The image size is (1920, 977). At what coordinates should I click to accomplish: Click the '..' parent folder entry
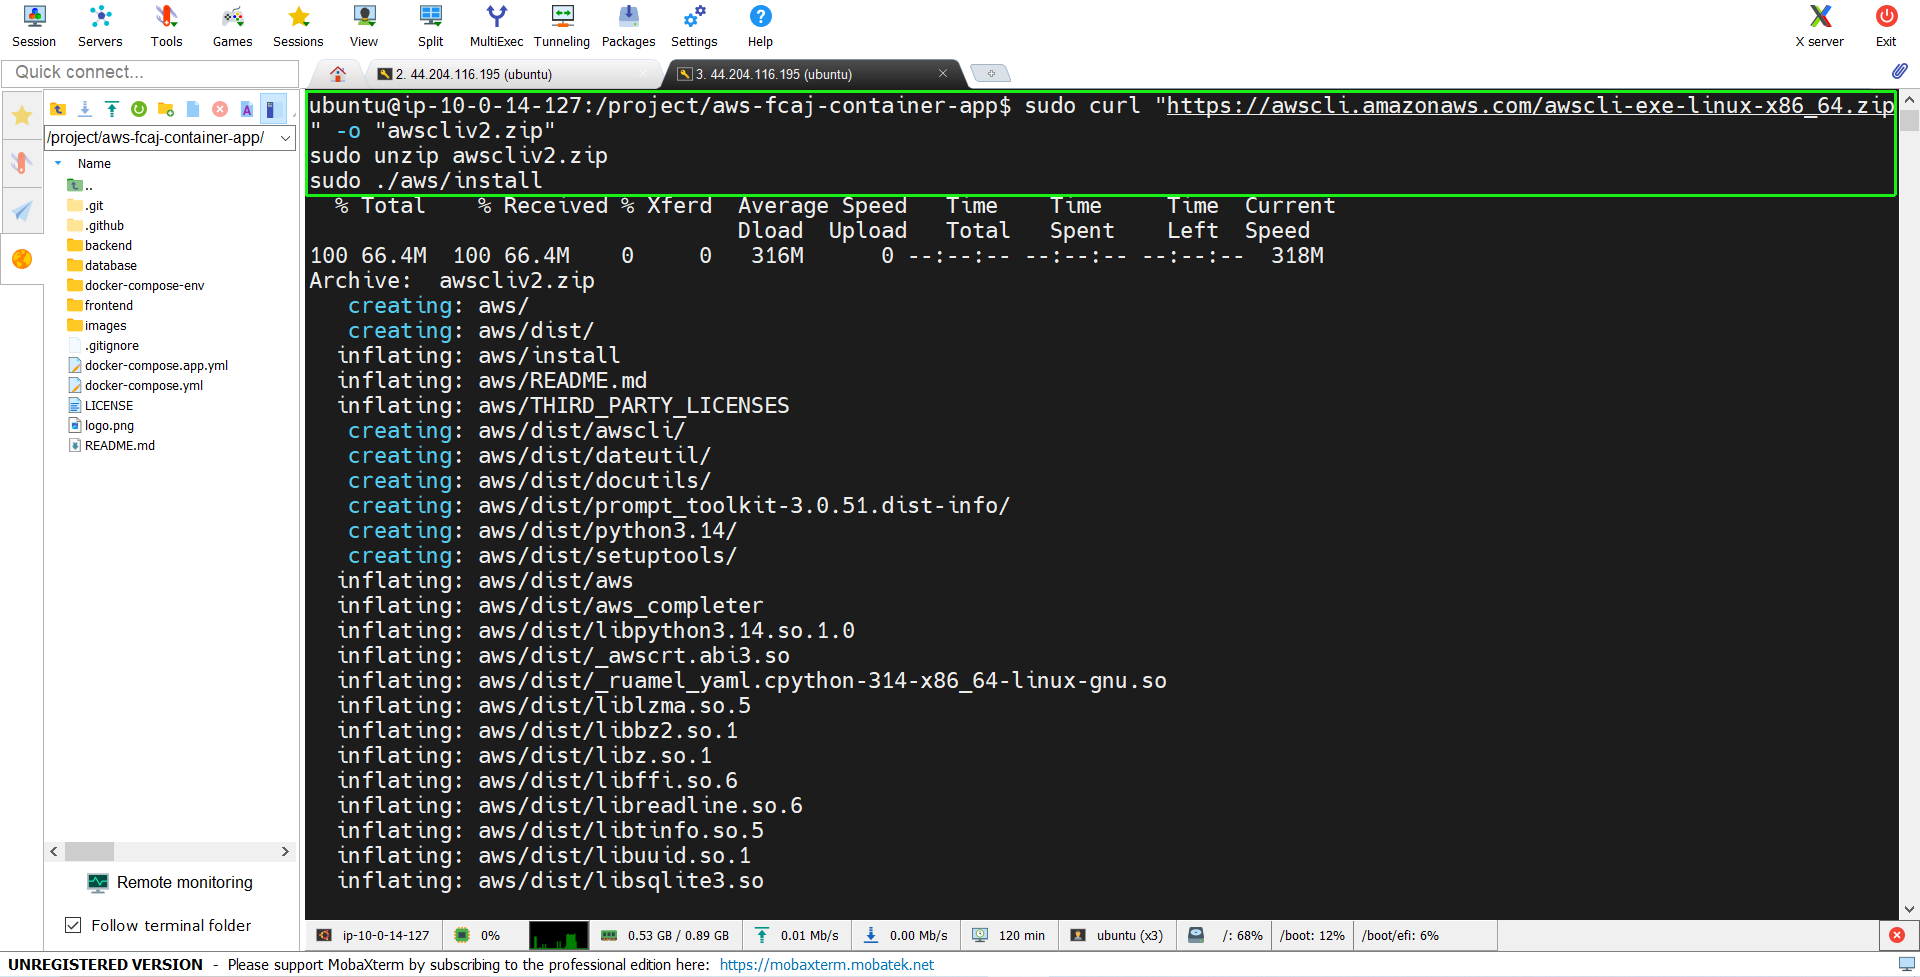tap(80, 185)
